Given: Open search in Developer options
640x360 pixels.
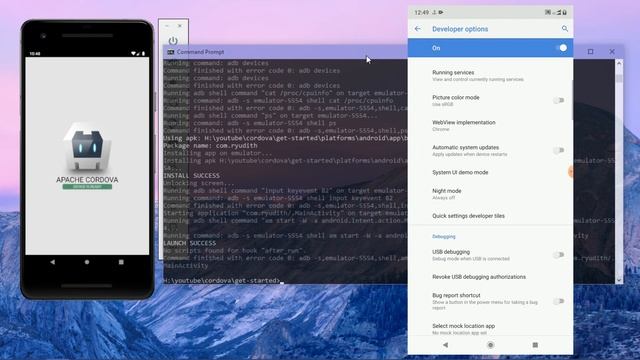Looking at the screenshot, I should [x=564, y=29].
